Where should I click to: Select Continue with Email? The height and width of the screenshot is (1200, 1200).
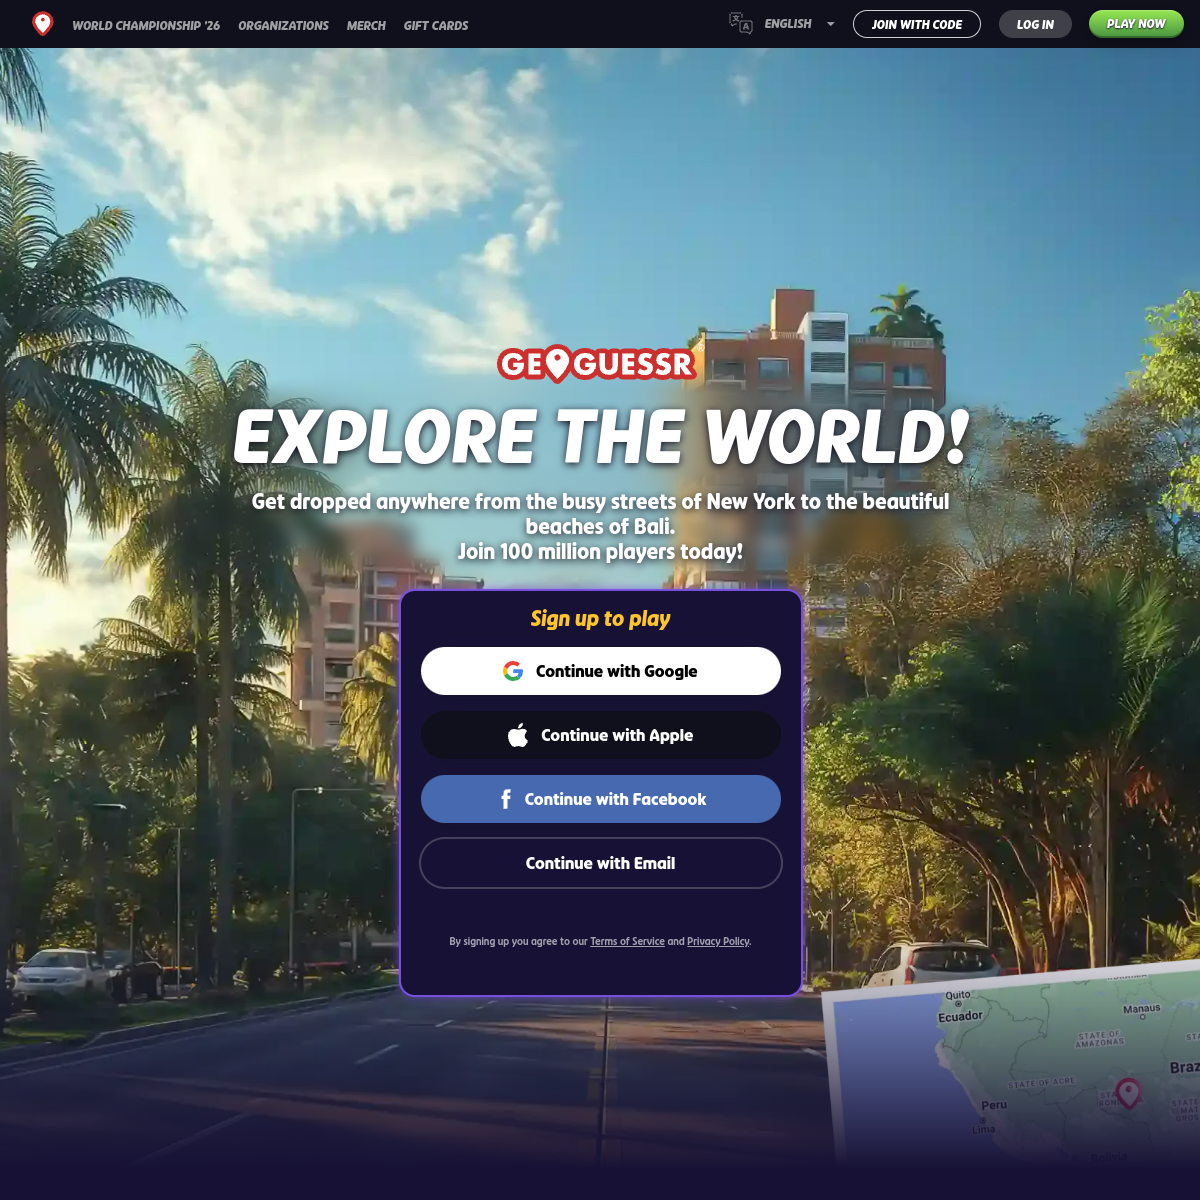[600, 863]
